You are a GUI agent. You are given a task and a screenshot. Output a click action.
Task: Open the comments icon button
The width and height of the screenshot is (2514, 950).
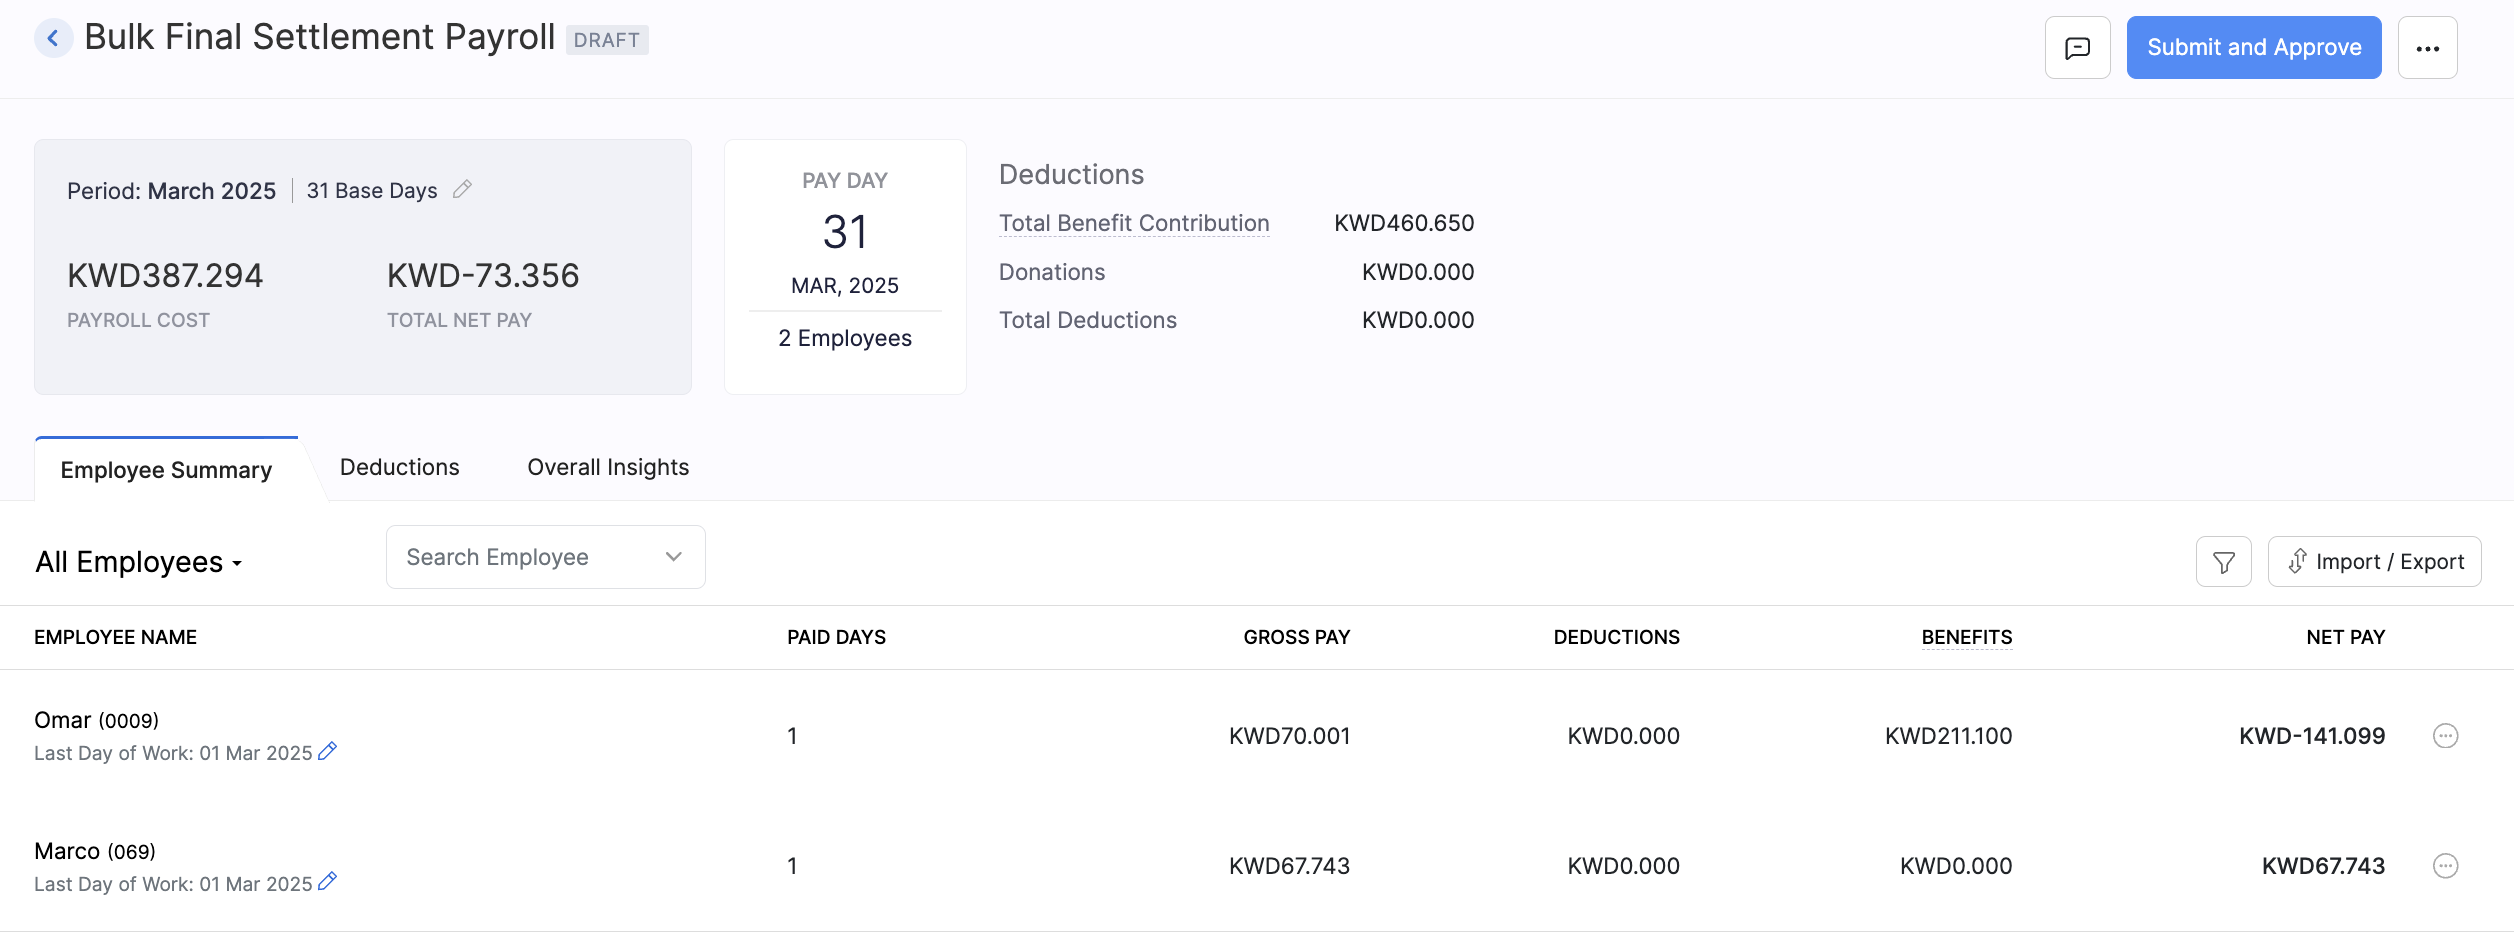2077,48
